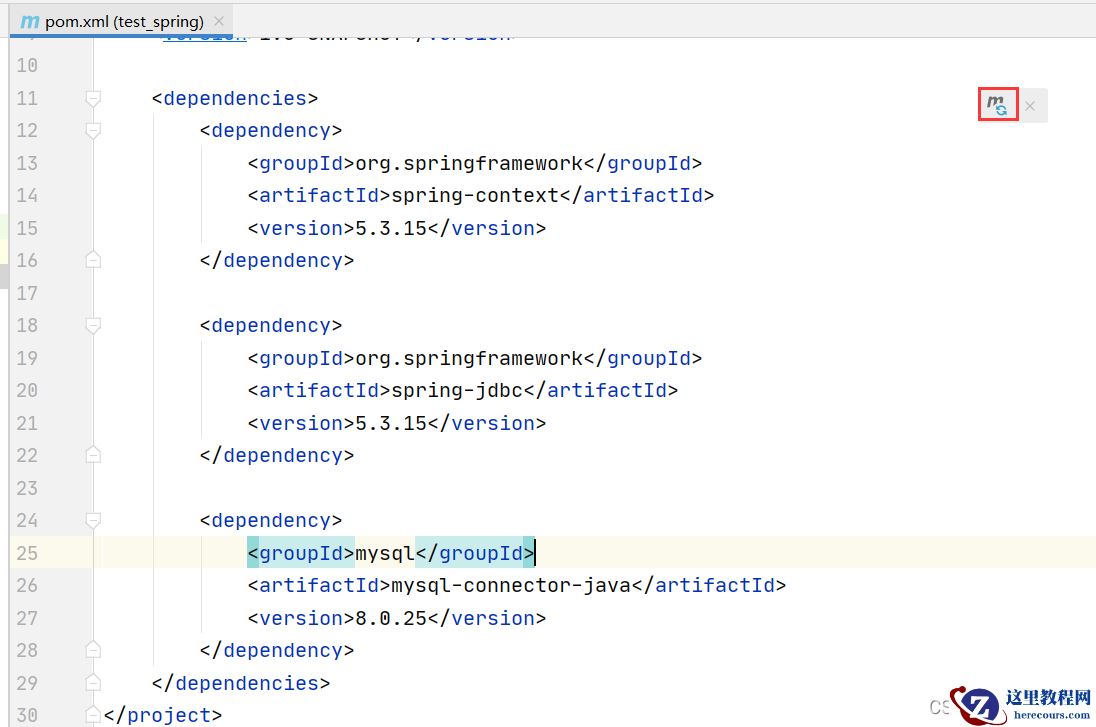Click the <dependency> opening tag on line 18

click(x=271, y=325)
